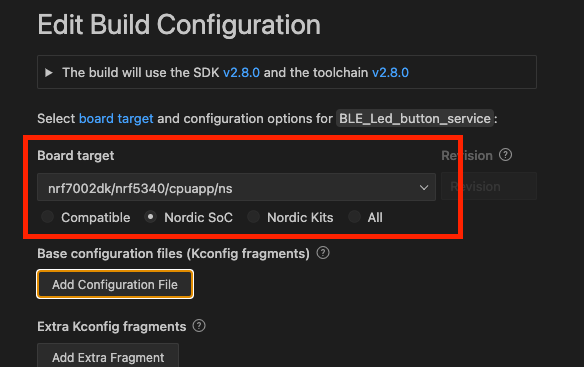Viewport: 584px width, 367px height.
Task: Click help icon beside Extra Kconfig fragments
Action: [x=199, y=326]
